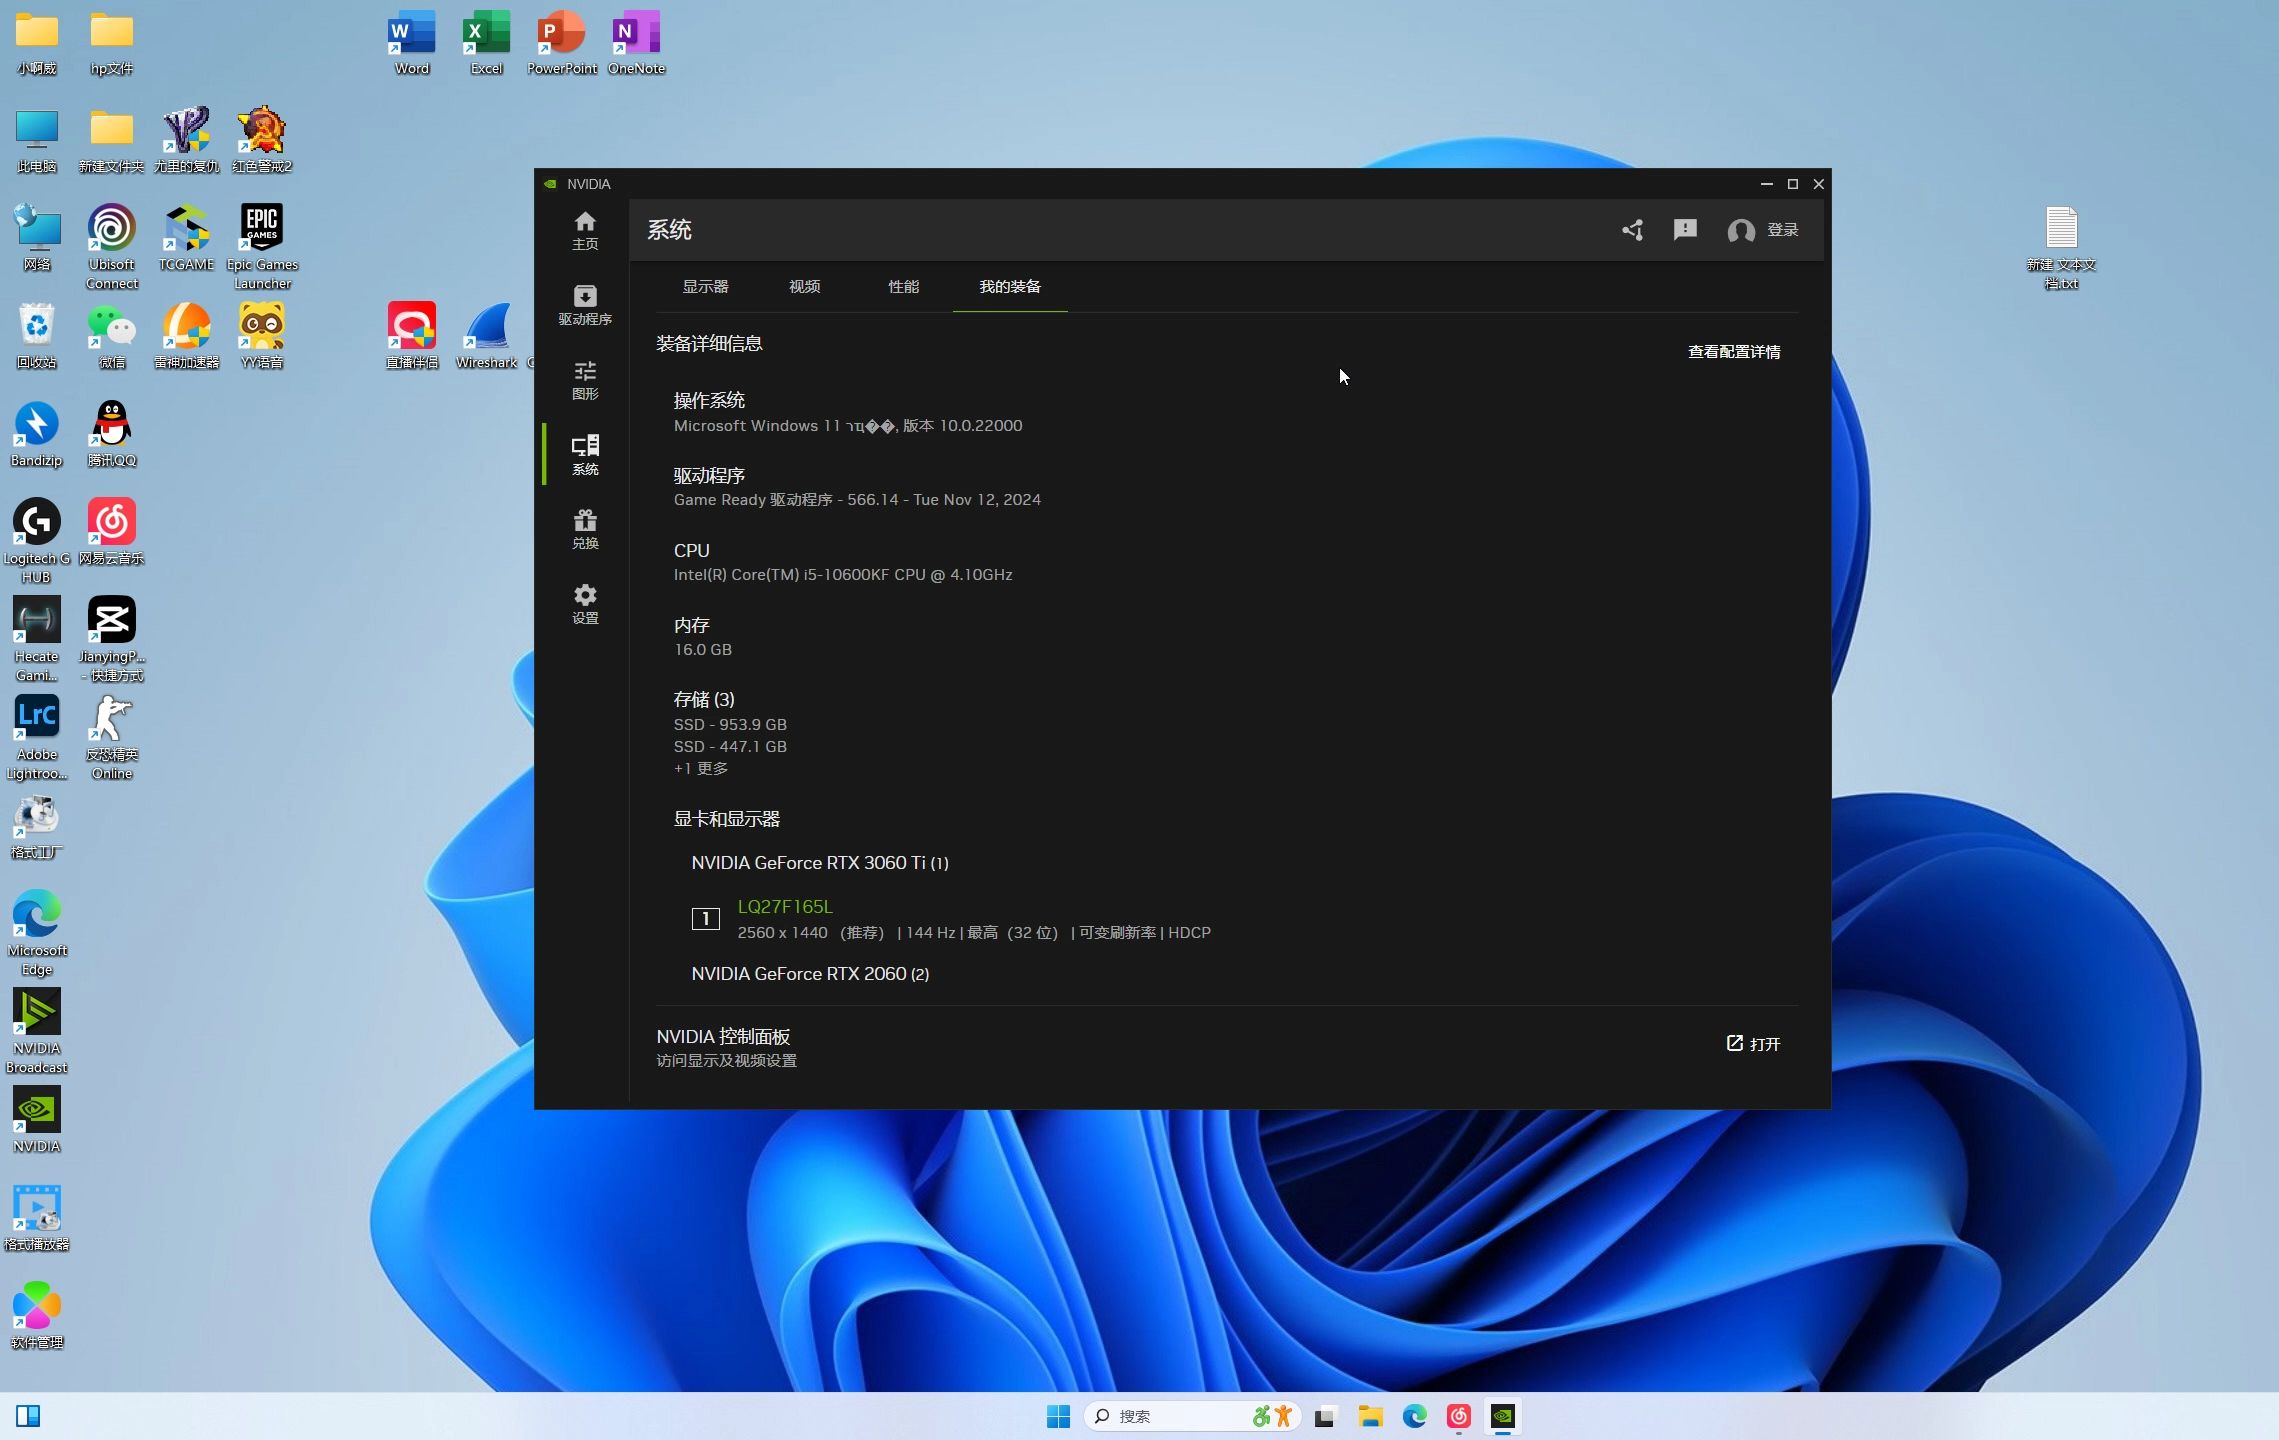Screen dimensions: 2279x1440
Task: Click 查看配置详情 link
Action: point(1734,352)
